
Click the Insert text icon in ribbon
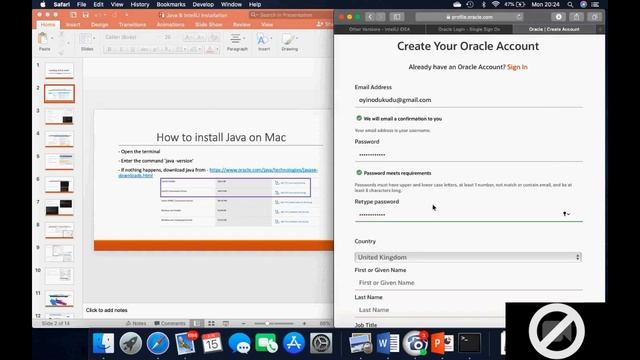click(262, 39)
